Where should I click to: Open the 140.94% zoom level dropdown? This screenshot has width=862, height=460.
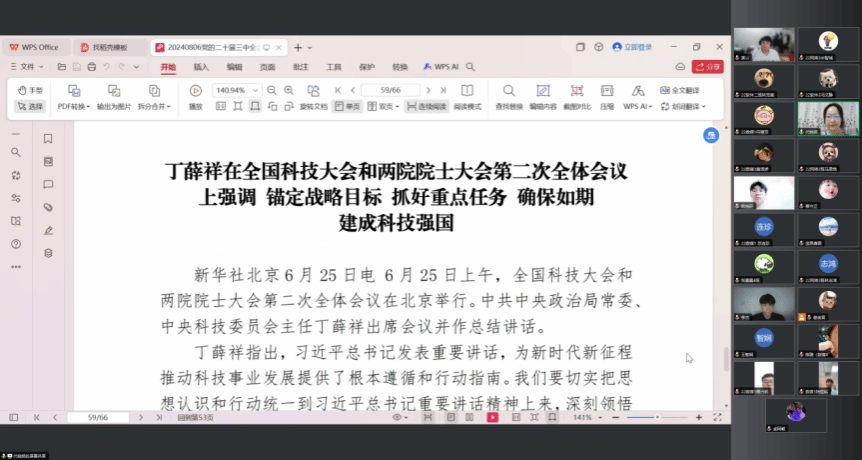(x=256, y=90)
